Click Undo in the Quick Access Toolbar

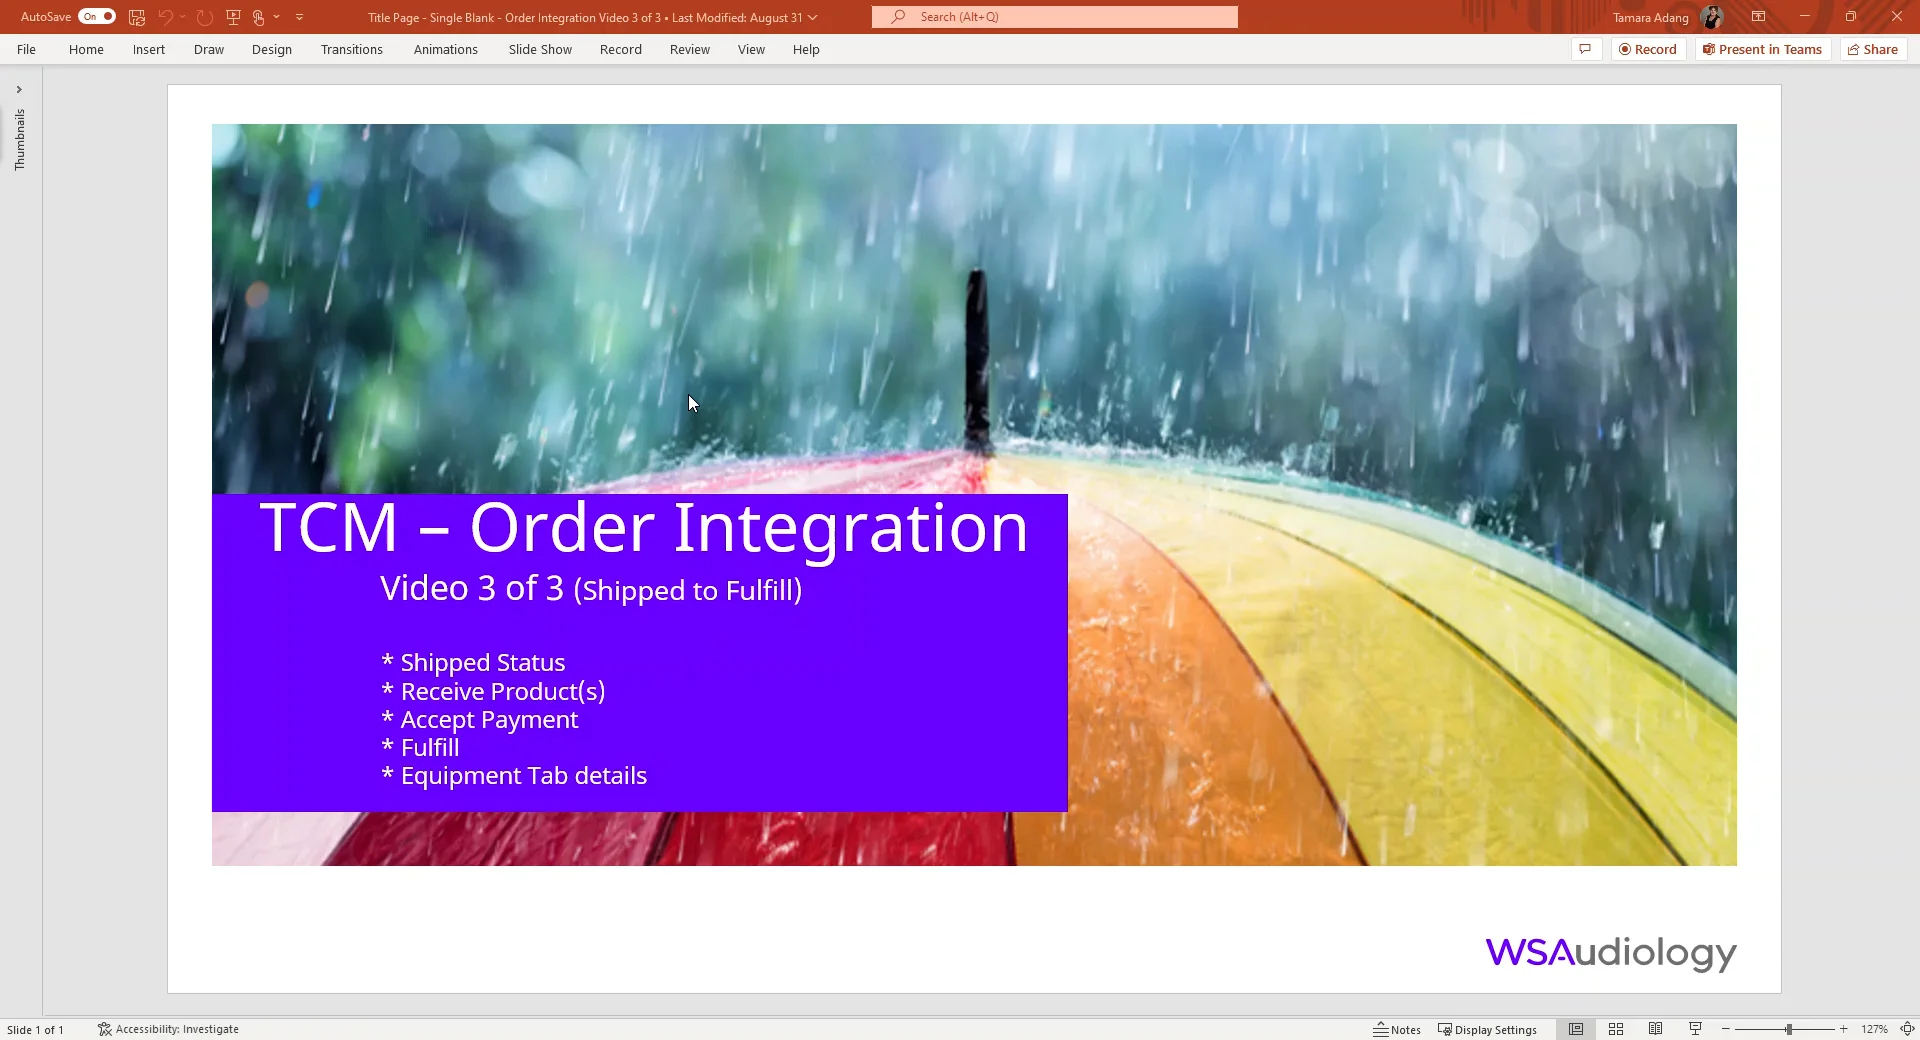click(x=165, y=17)
